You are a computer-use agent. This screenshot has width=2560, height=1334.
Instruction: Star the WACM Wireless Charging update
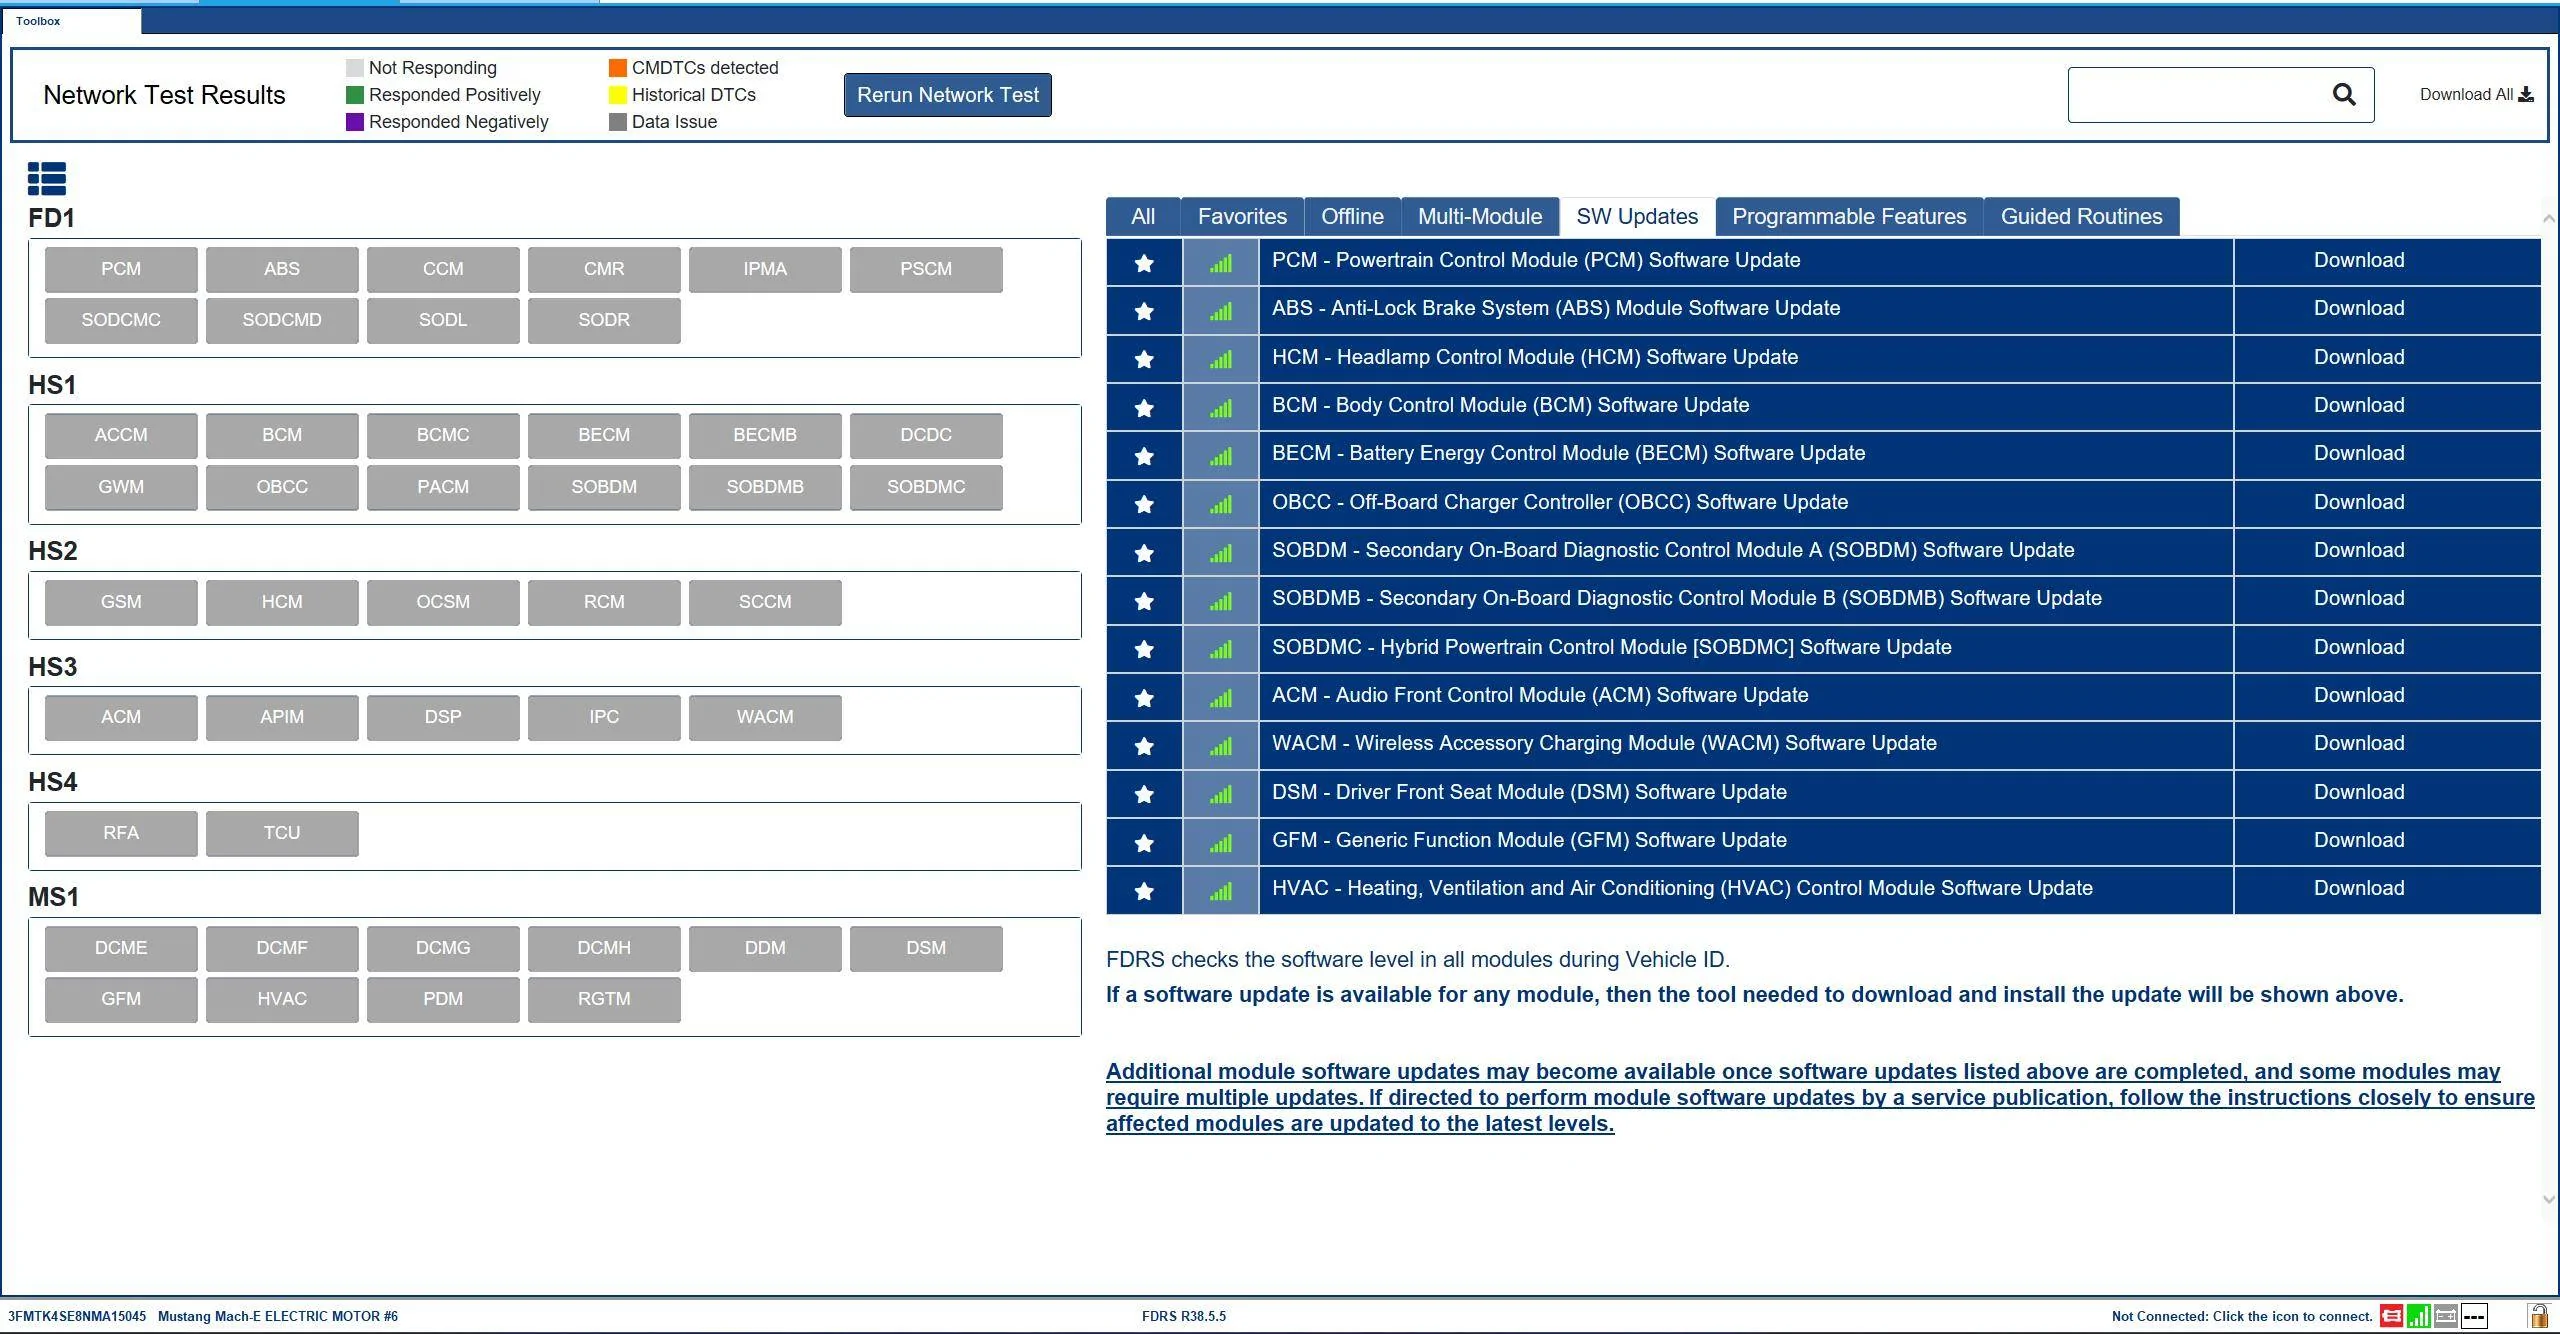point(1144,746)
